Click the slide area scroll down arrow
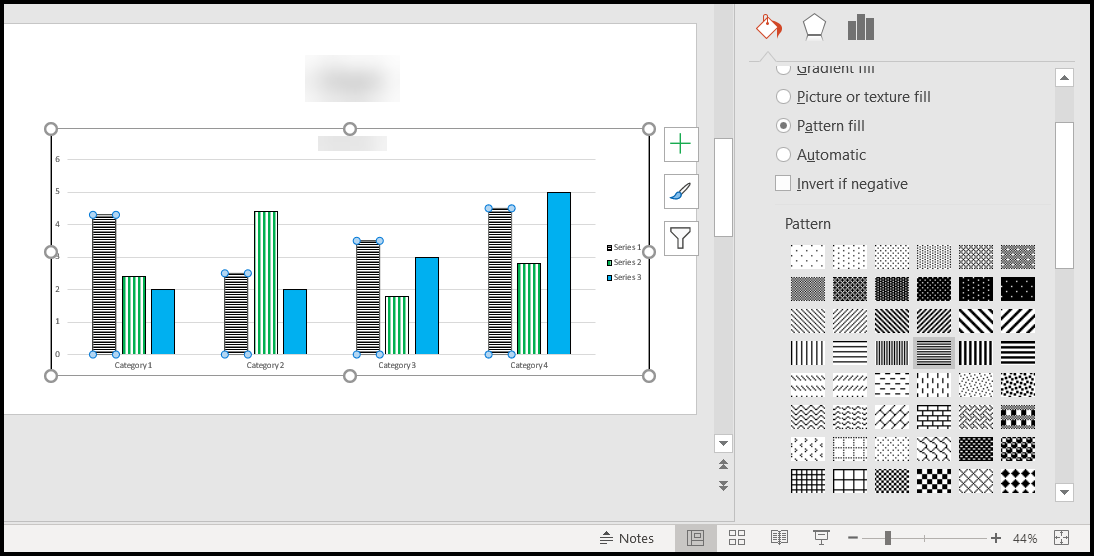Viewport: 1094px width, 556px height. tap(724, 443)
